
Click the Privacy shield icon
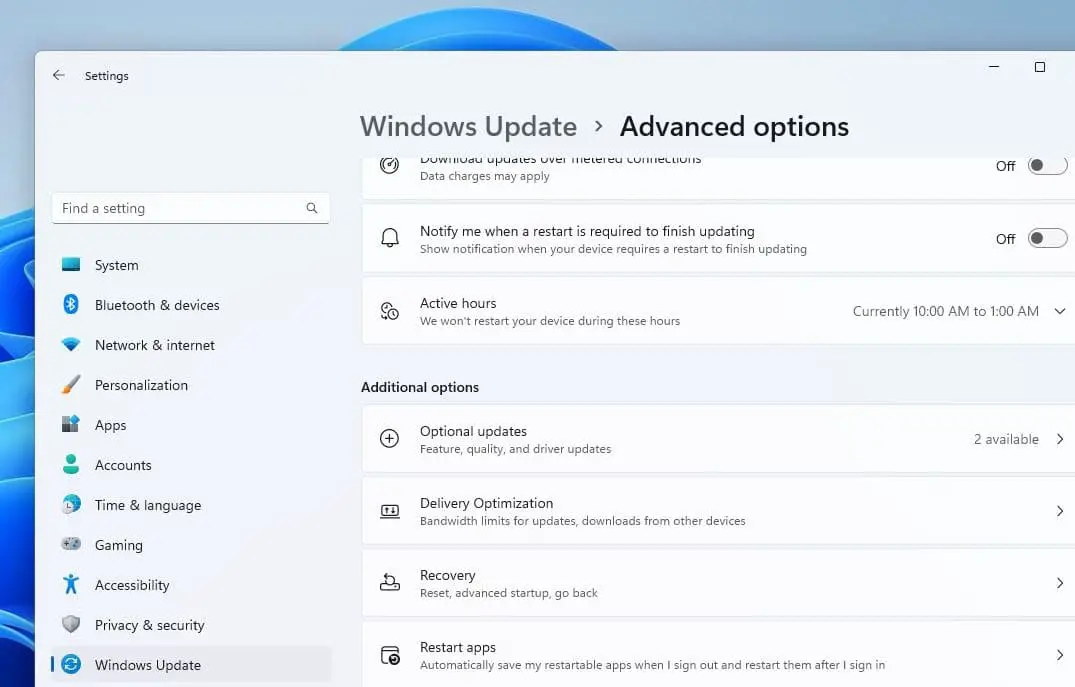click(71, 625)
